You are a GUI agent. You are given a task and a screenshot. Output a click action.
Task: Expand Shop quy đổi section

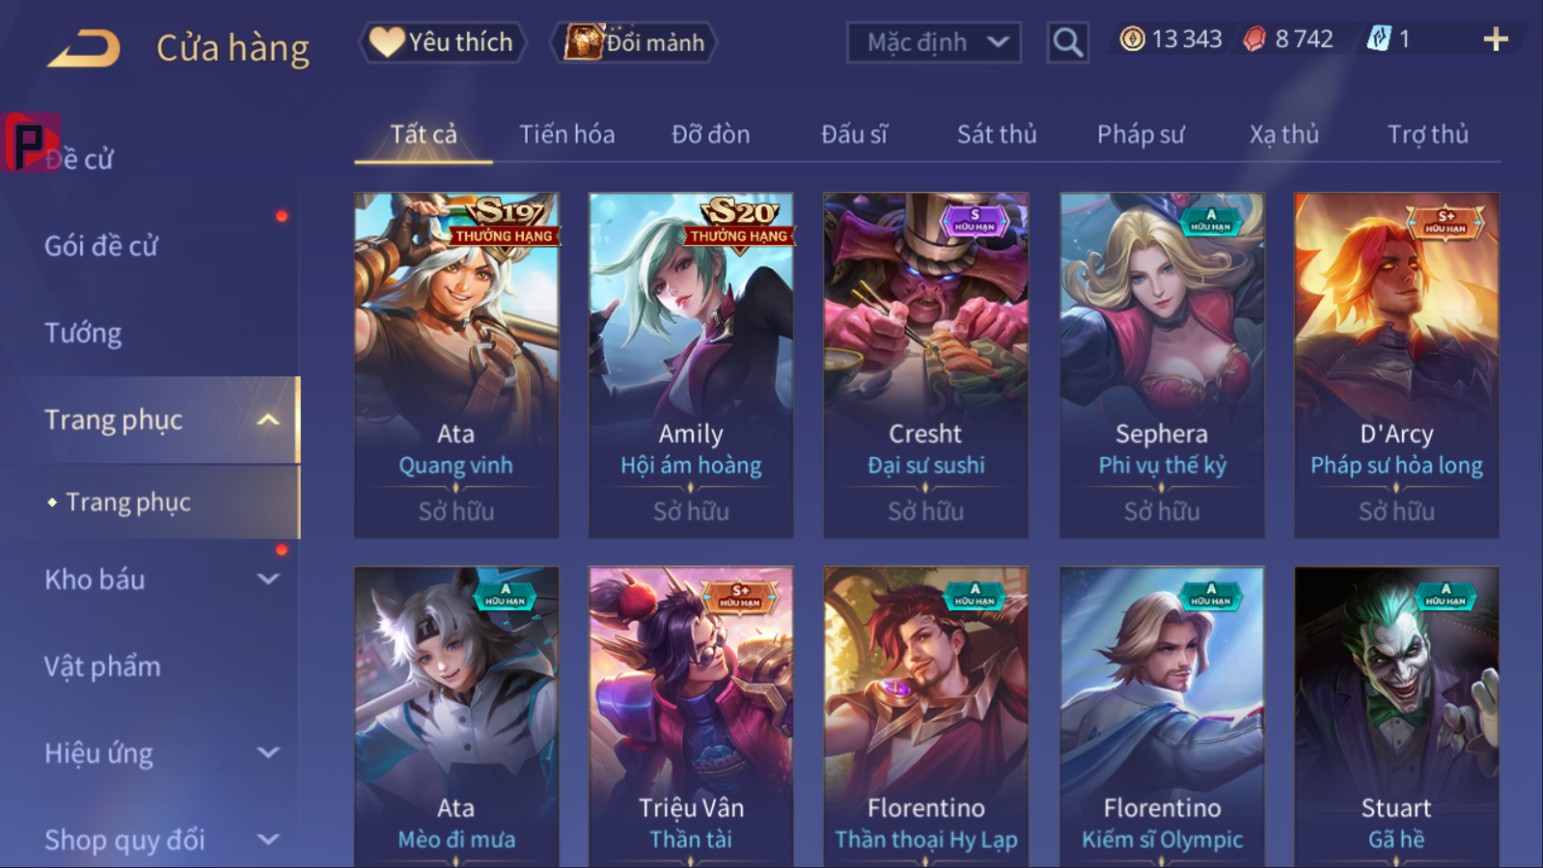coord(268,840)
